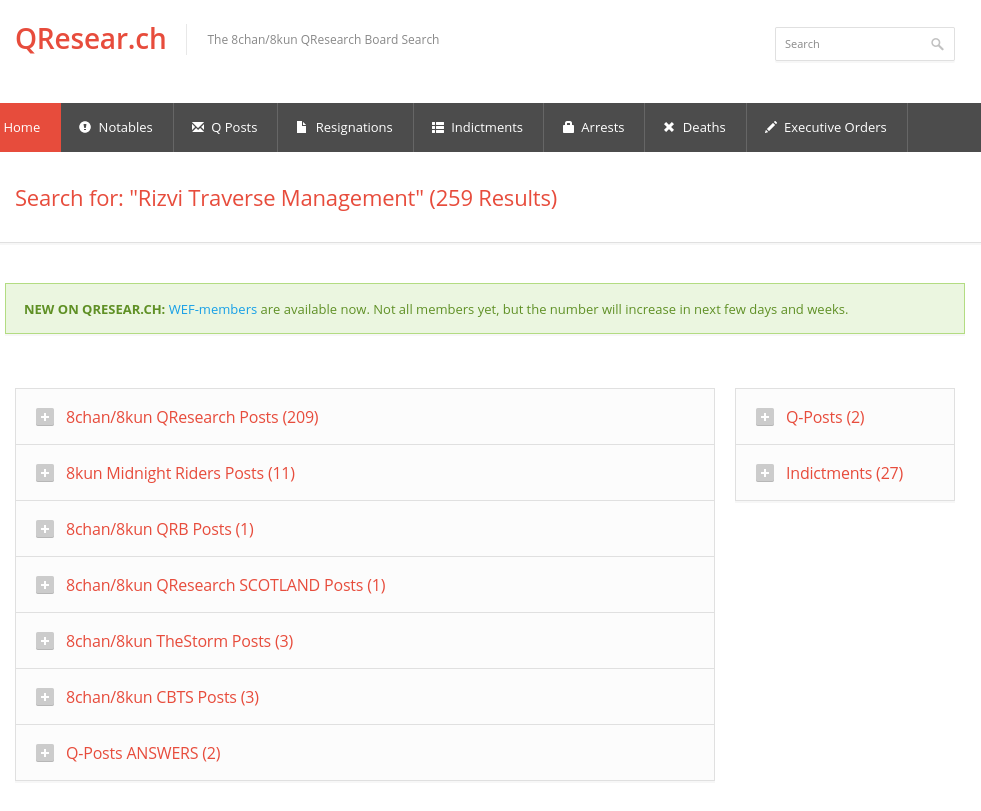Image resolution: width=981 pixels, height=811 pixels.
Task: Expand Q-Posts (2) plus icon
Action: [x=765, y=417]
